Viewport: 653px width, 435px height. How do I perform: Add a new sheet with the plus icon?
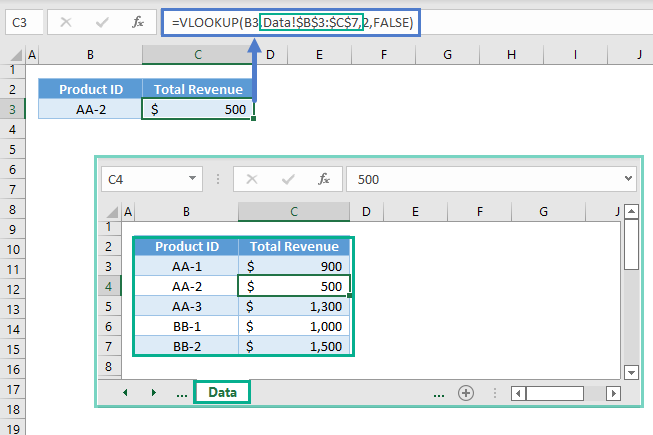(465, 393)
